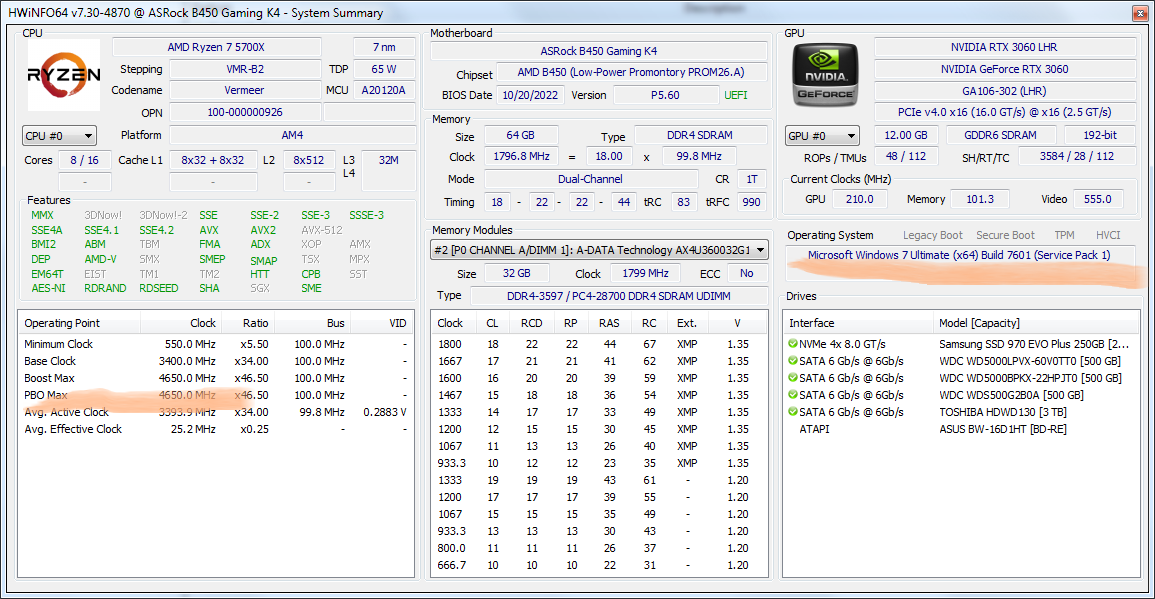Image resolution: width=1155 pixels, height=599 pixels.
Task: Click the AMD Ryzen logo image
Action: point(64,74)
